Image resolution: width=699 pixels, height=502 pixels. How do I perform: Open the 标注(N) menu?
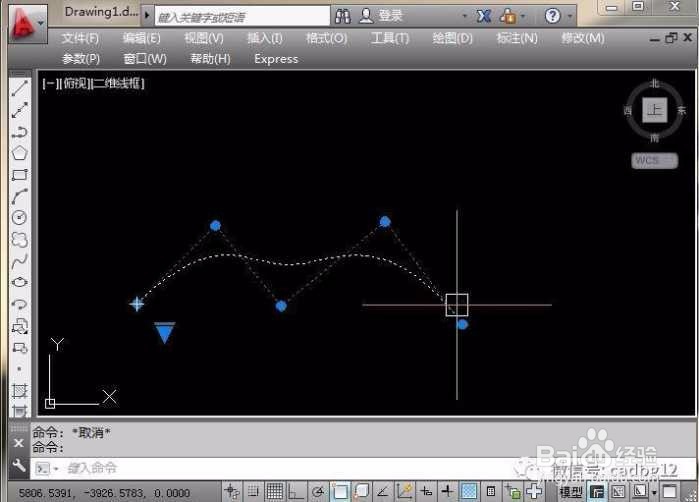pos(517,38)
